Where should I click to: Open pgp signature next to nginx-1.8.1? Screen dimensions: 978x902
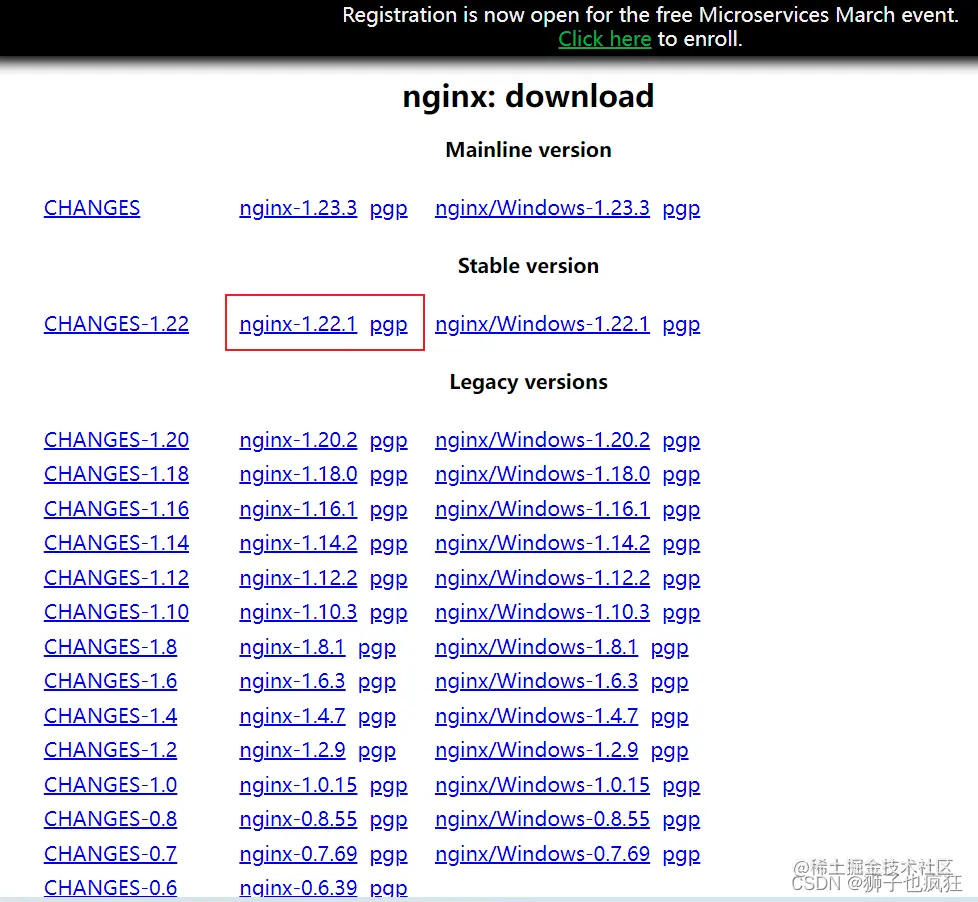point(377,648)
